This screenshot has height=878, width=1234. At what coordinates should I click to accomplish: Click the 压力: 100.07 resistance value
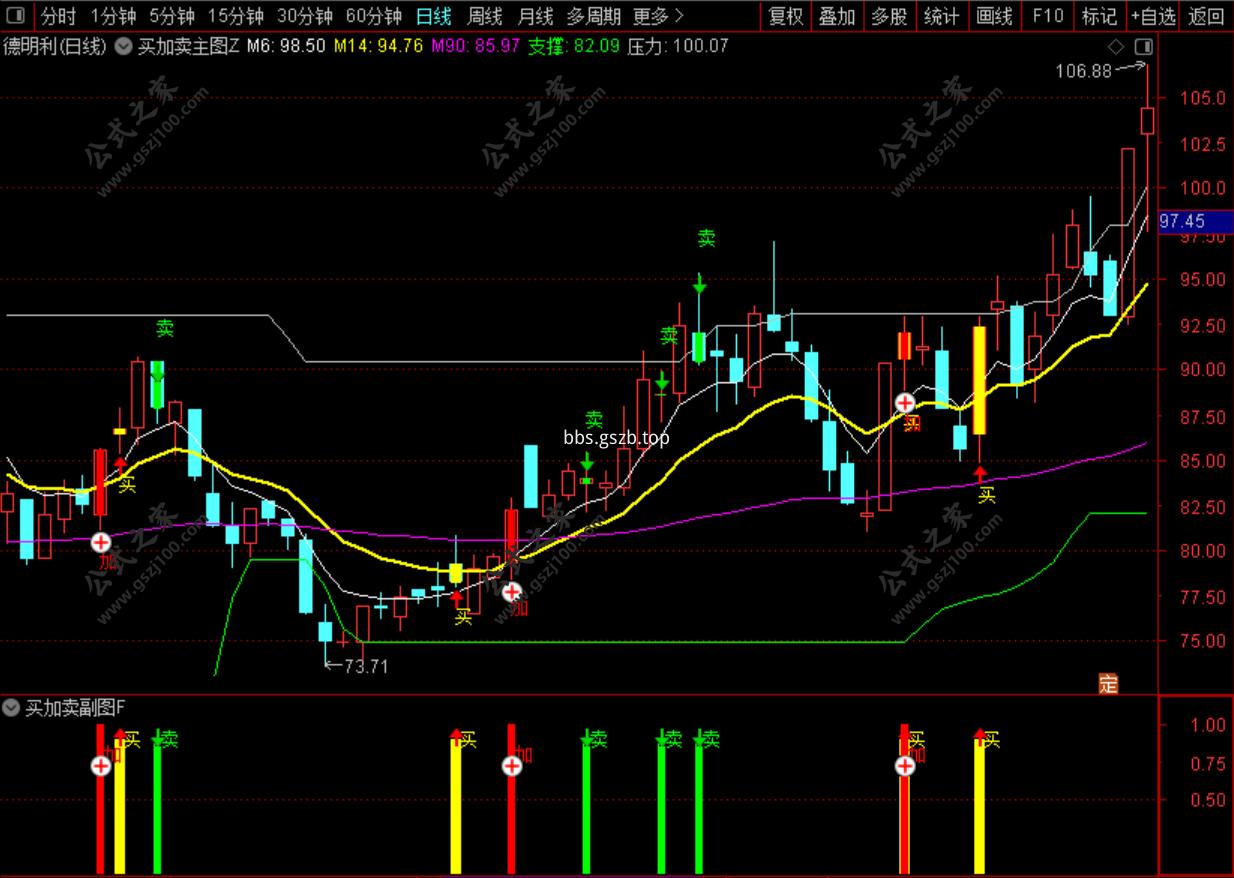pyautogui.click(x=678, y=46)
